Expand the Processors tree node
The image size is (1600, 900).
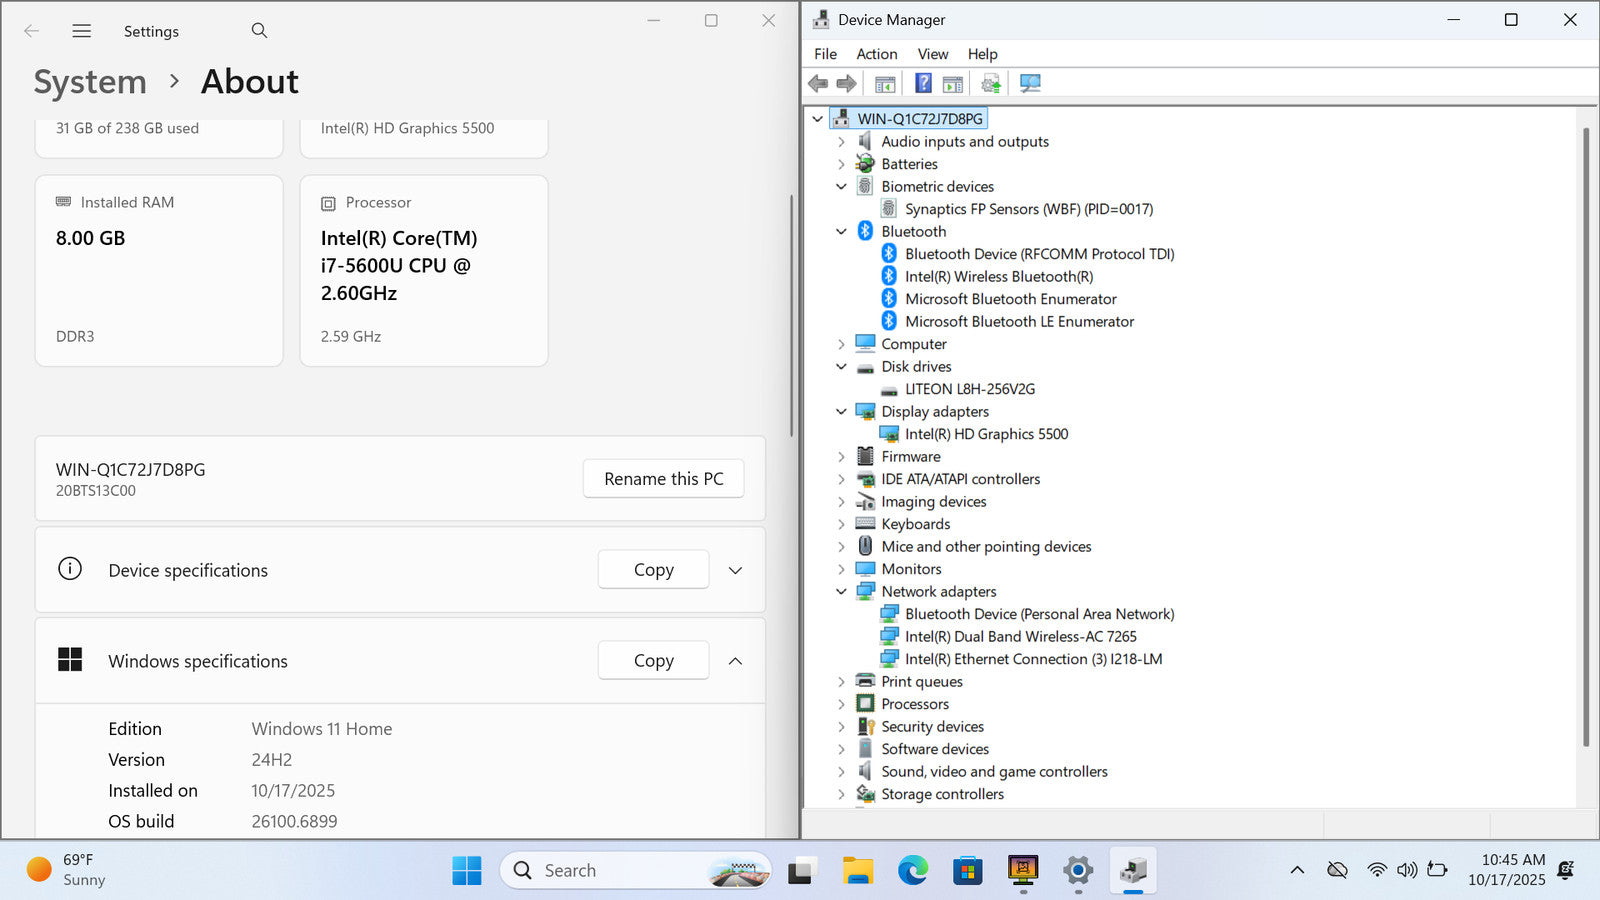click(841, 704)
